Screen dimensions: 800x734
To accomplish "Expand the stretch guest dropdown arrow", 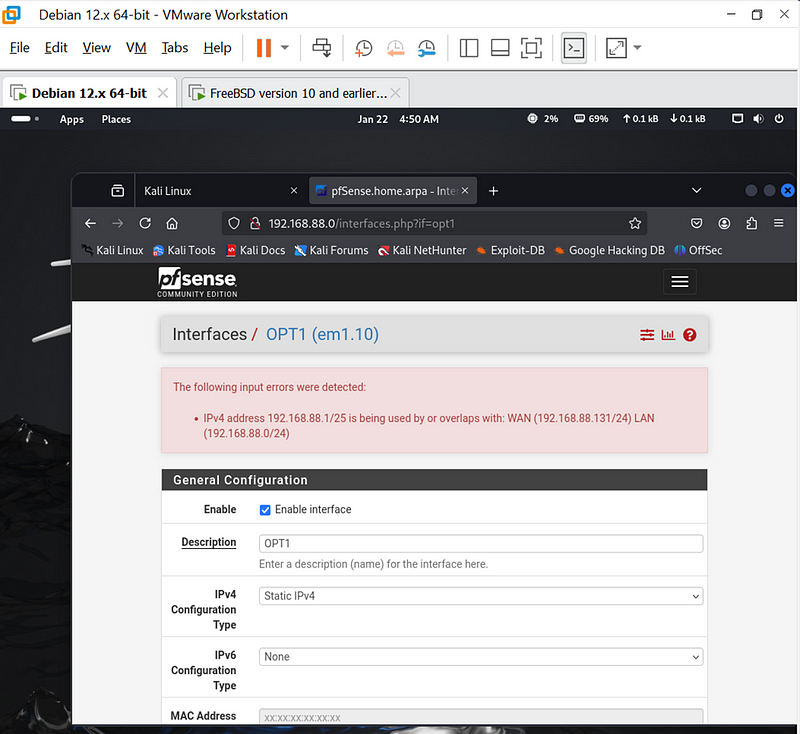I will point(637,48).
